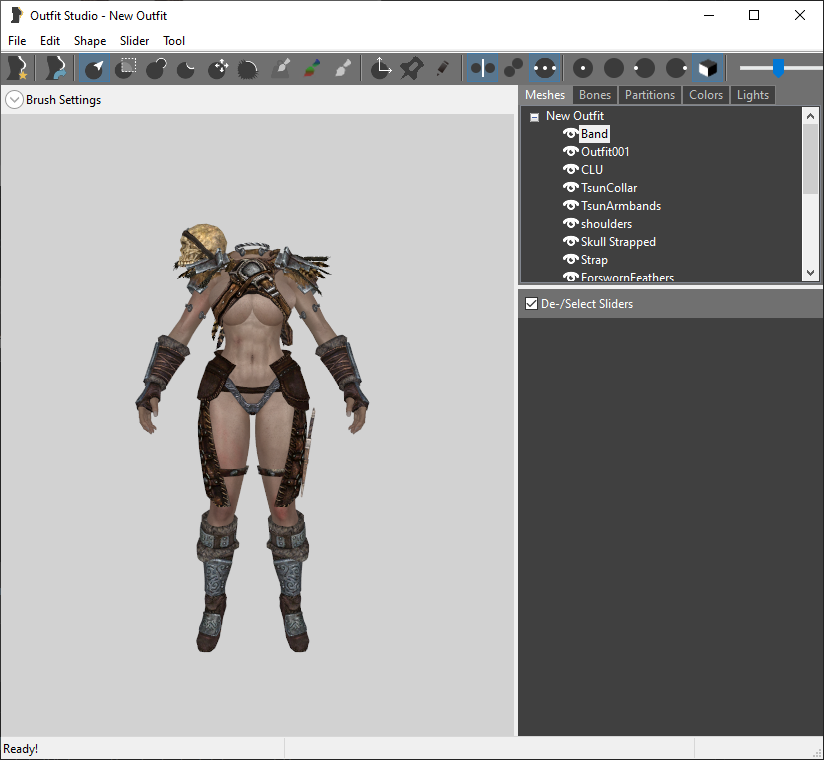This screenshot has width=824, height=760.
Task: Select the TsunArmbands mesh name
Action: (621, 206)
